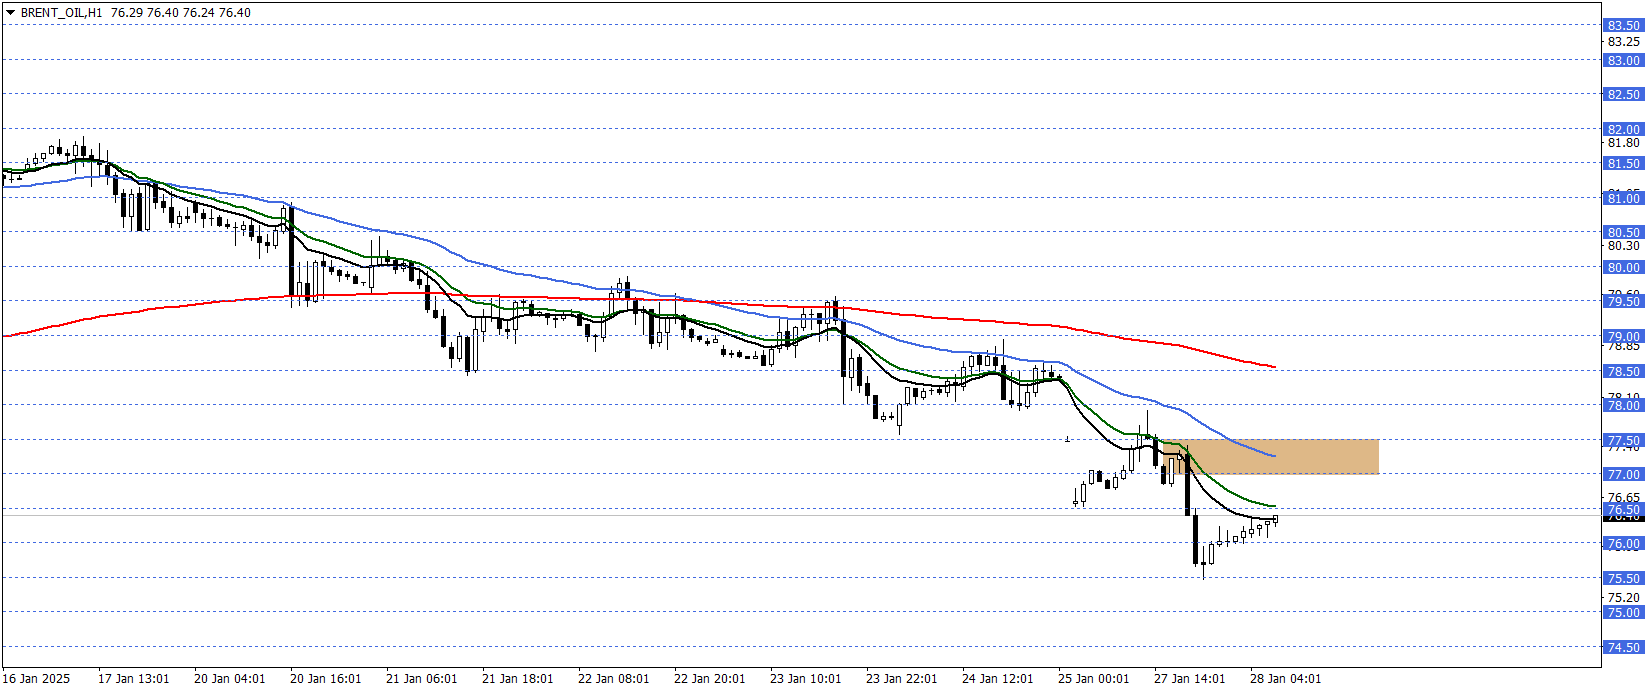This screenshot has width=1651, height=691.
Task: Click the 78.50 price level label
Action: click(1623, 371)
